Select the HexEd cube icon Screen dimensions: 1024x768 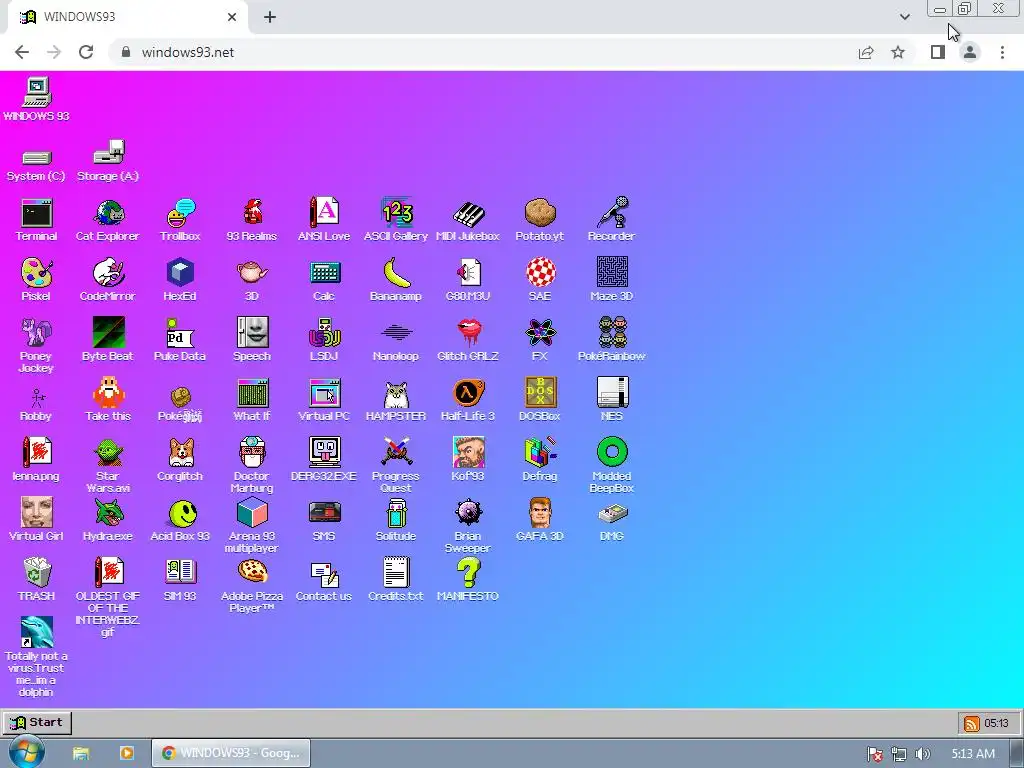coord(180,280)
